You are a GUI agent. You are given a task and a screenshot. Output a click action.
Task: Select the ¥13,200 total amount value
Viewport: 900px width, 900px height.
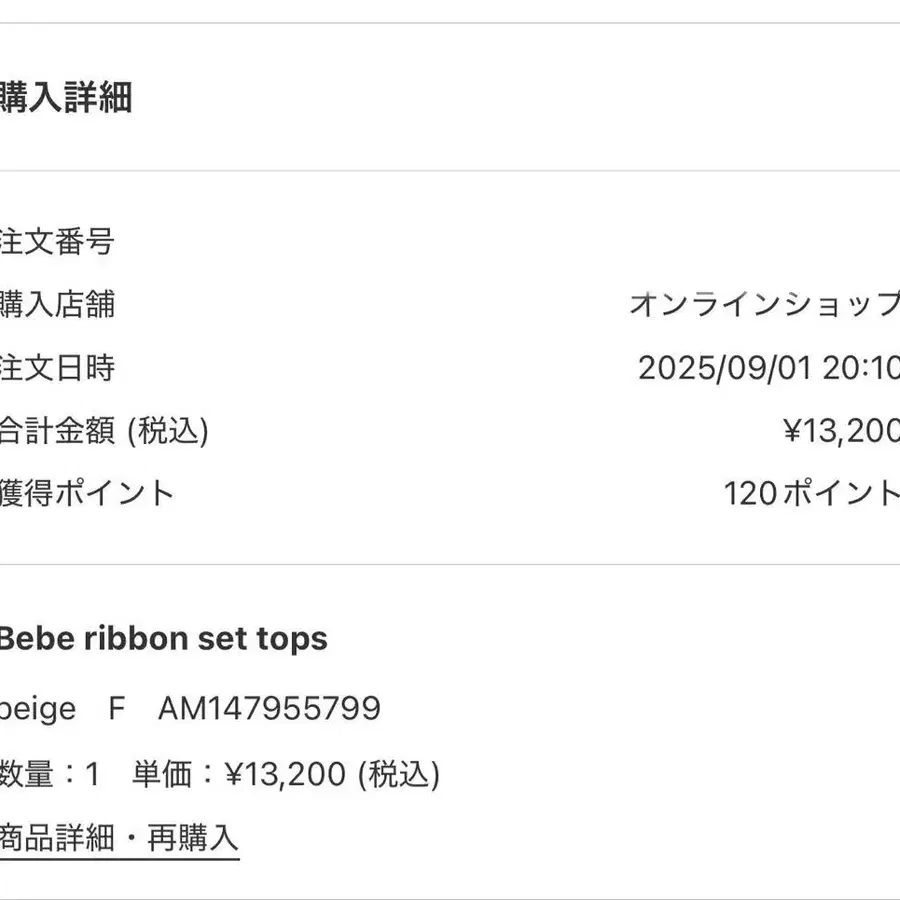pyautogui.click(x=840, y=431)
